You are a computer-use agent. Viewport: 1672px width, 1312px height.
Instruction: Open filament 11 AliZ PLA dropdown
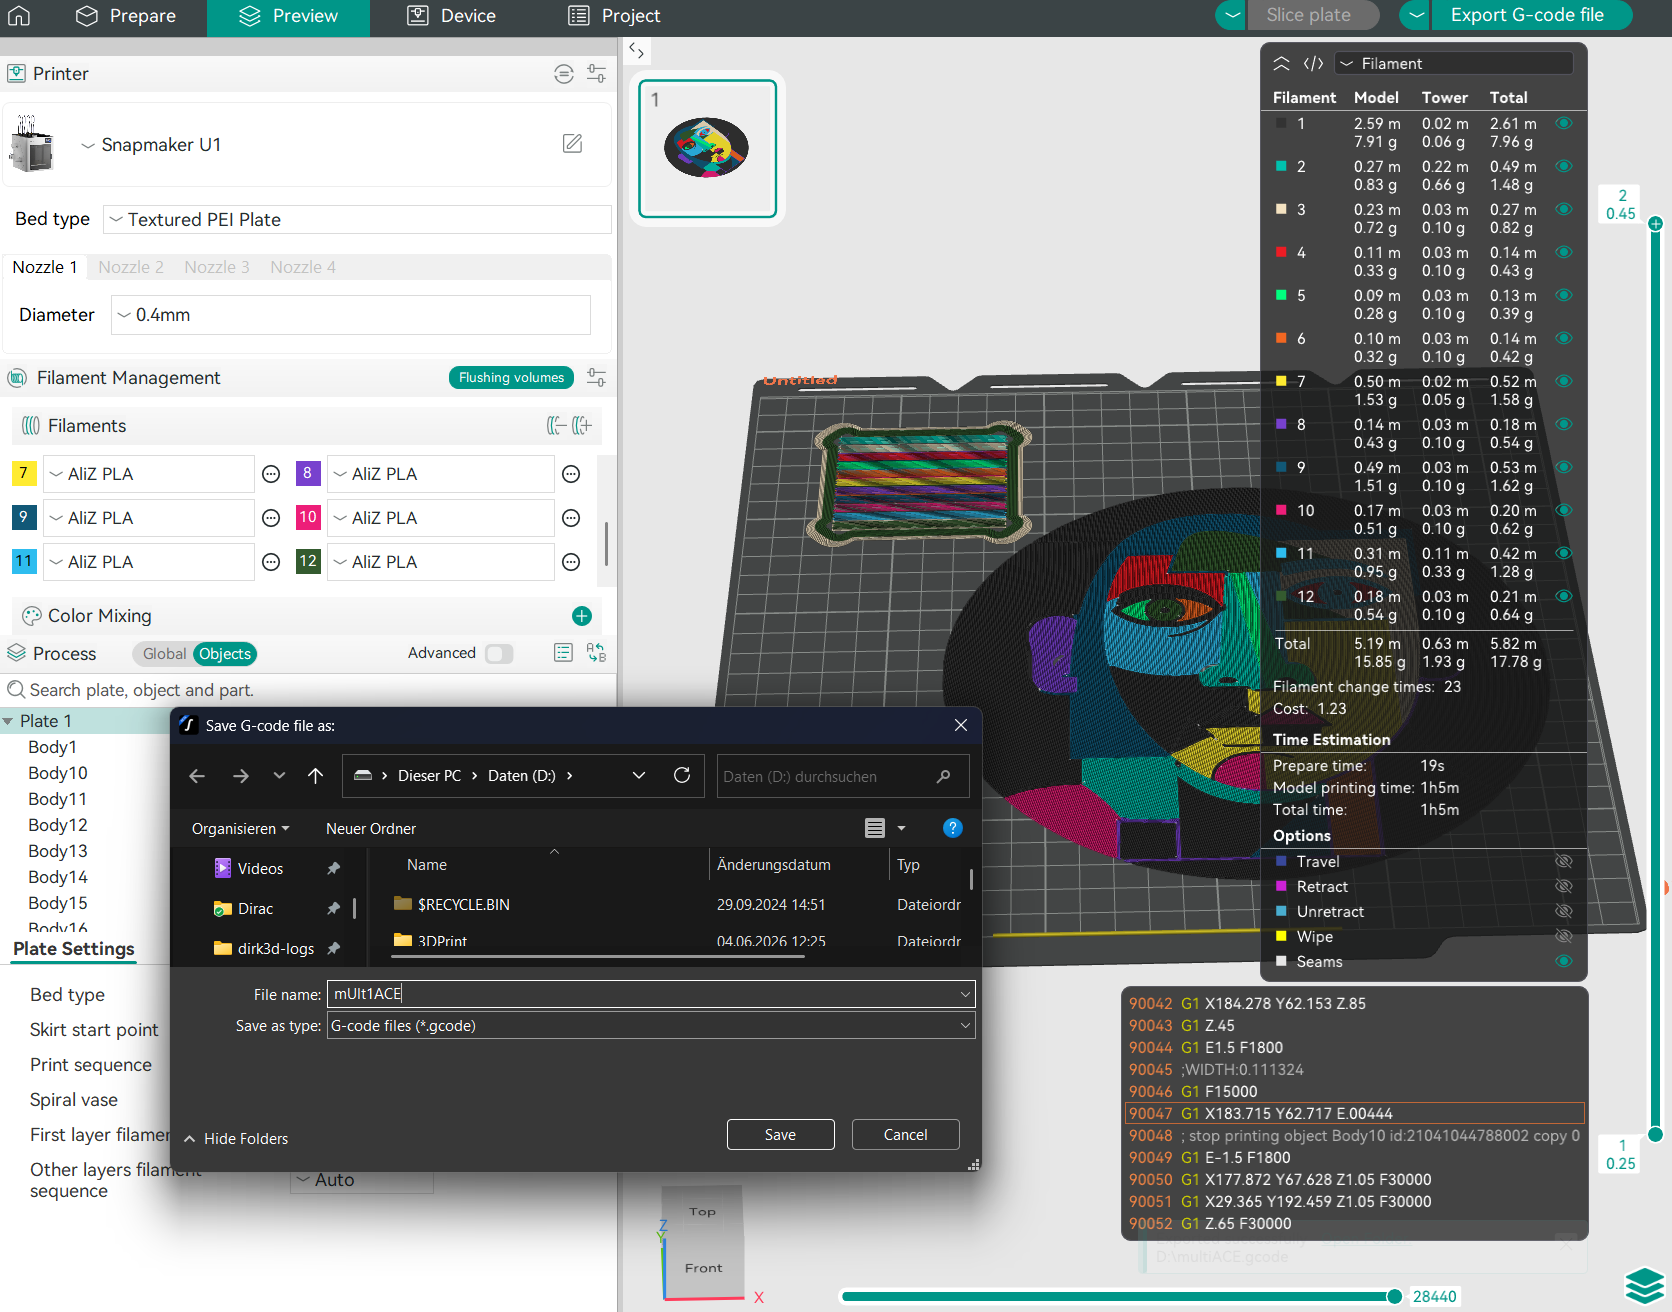pos(148,562)
